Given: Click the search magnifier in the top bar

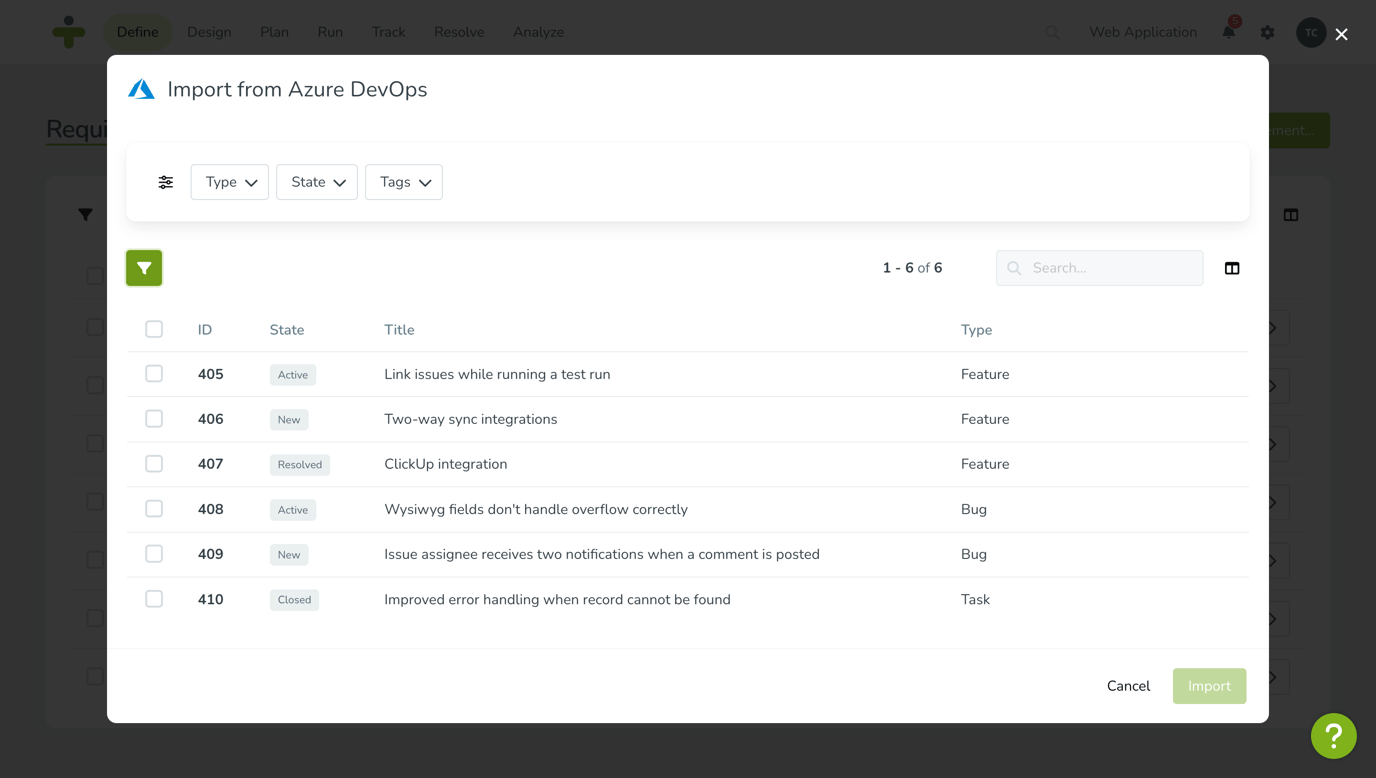Looking at the screenshot, I should [1051, 32].
